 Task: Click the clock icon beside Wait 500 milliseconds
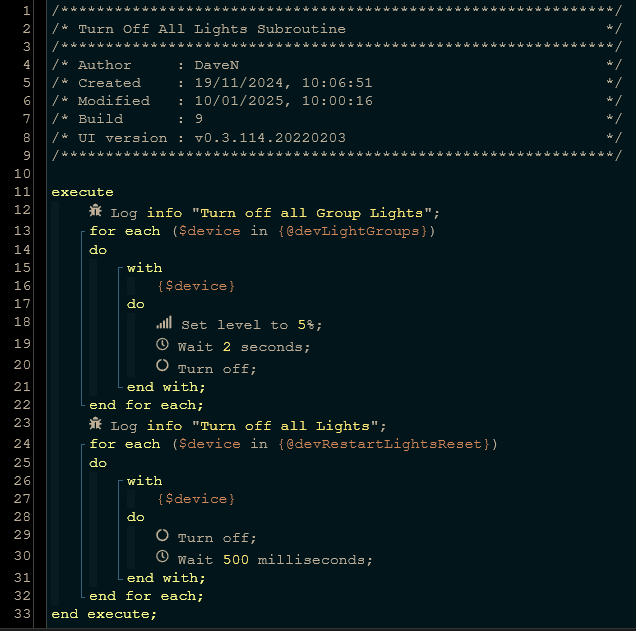click(162, 556)
